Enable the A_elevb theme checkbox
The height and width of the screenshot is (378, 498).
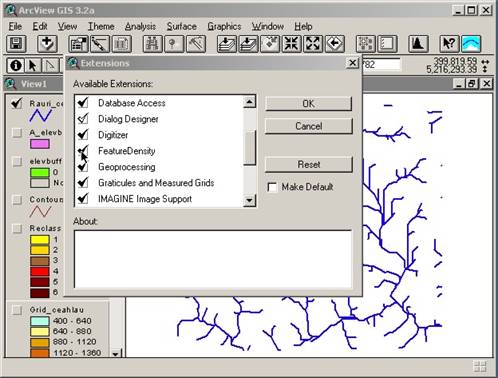coord(17,133)
